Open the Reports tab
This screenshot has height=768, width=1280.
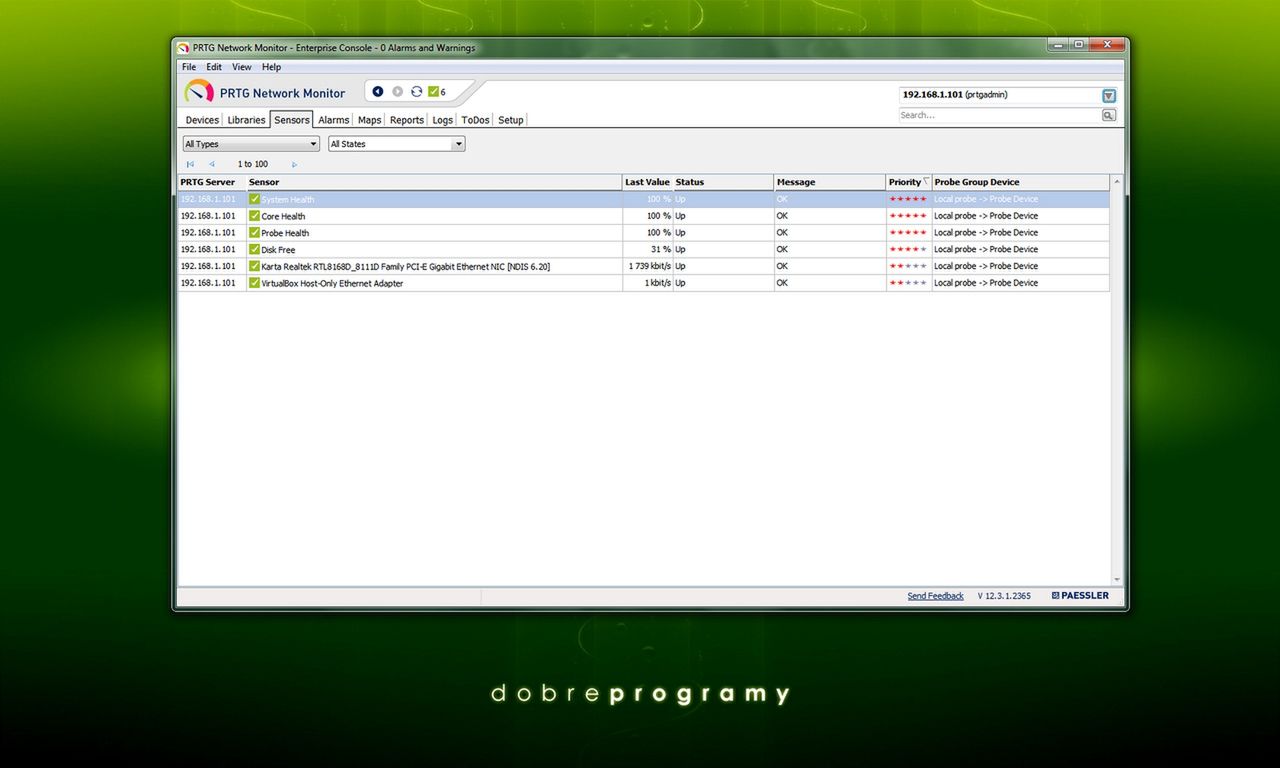(x=407, y=120)
